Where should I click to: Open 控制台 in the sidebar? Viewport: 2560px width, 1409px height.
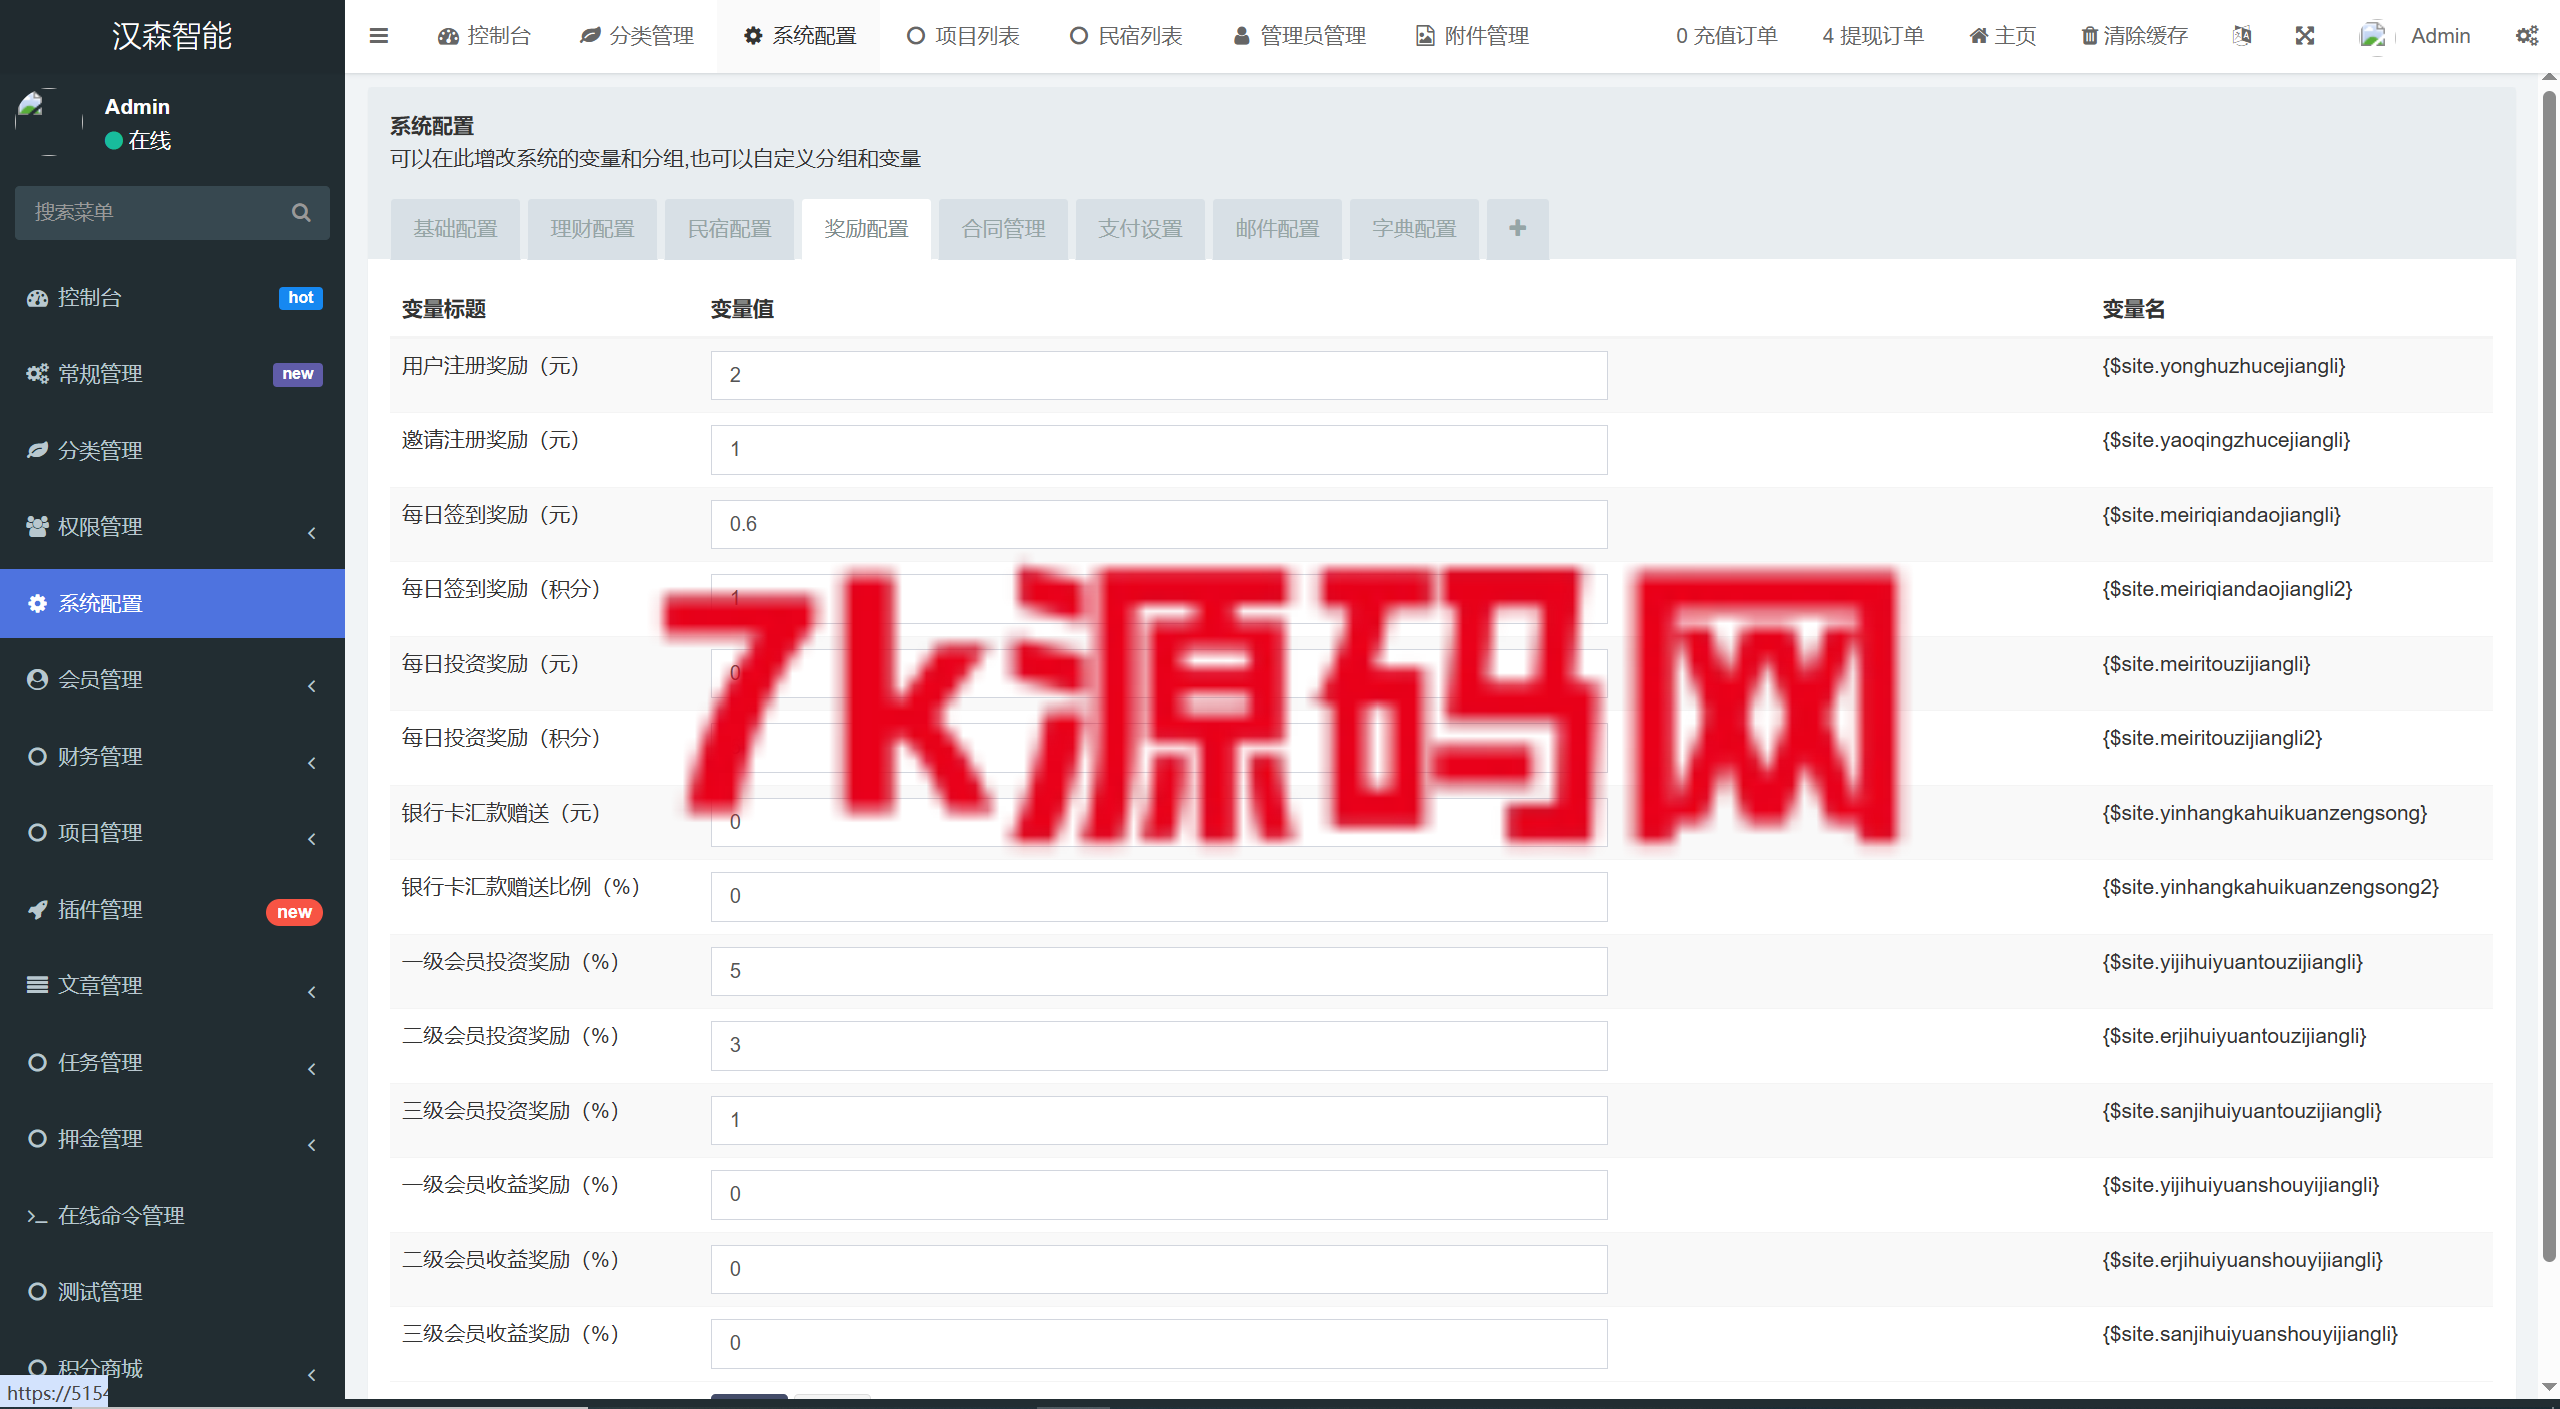coord(172,297)
